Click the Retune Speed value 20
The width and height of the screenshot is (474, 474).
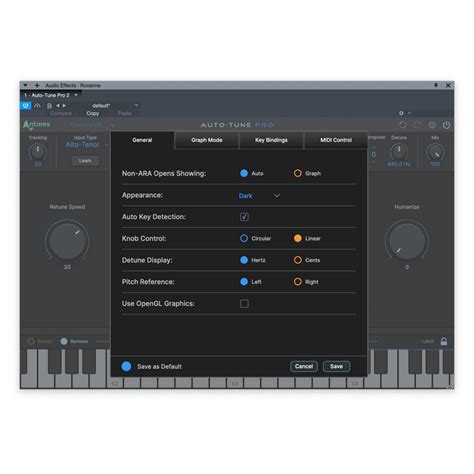(67, 267)
